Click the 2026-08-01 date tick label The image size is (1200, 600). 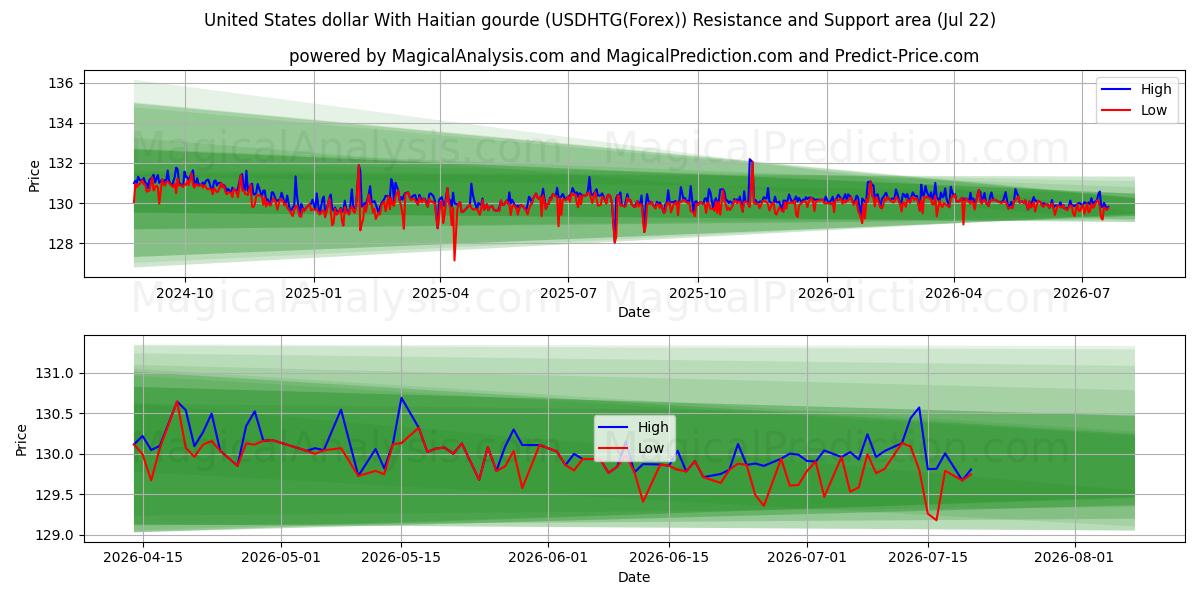[1074, 558]
